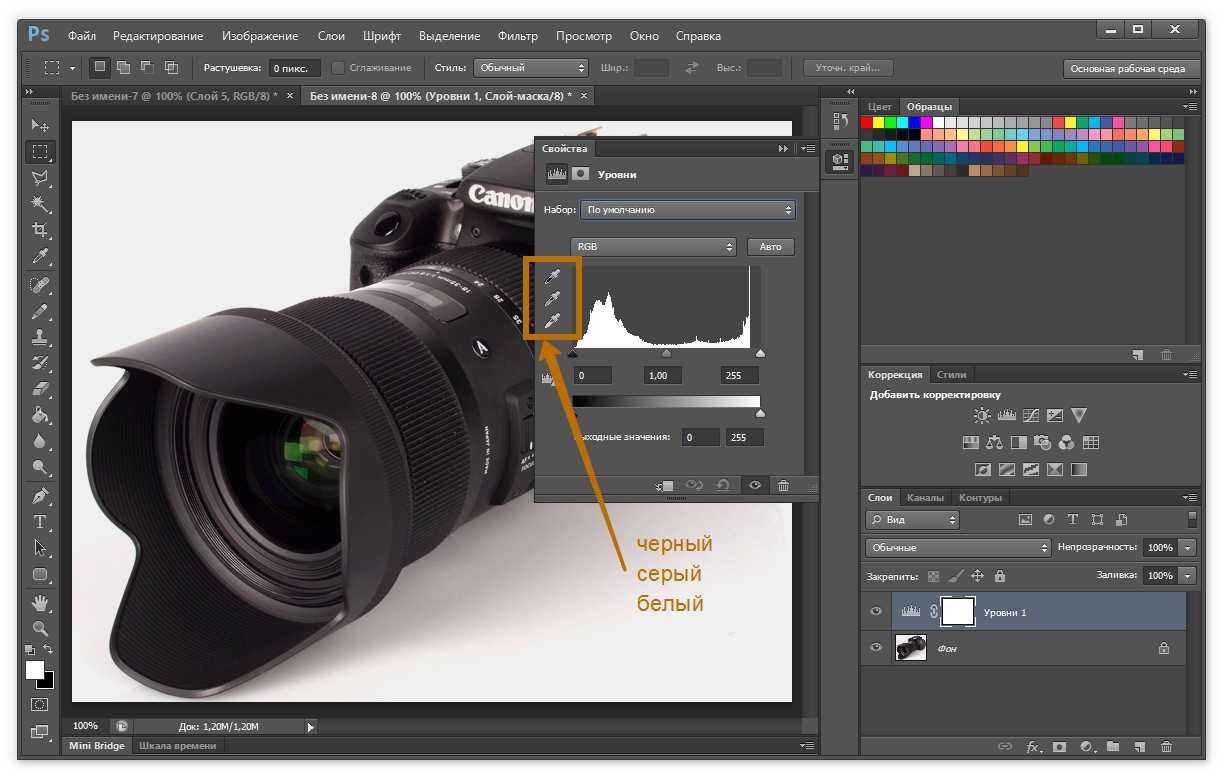This screenshot has height=778, width=1224.
Task: Open the Фильтр menu
Action: (x=517, y=36)
